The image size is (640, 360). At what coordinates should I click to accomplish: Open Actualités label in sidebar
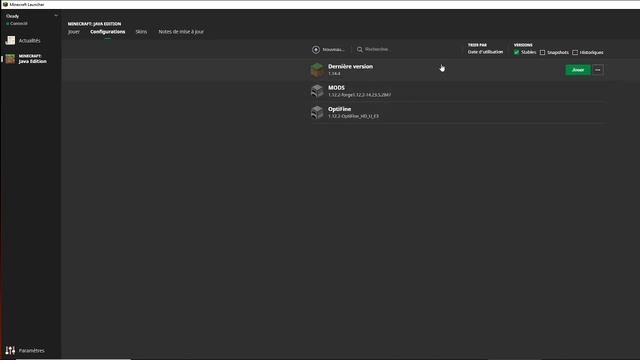pyautogui.click(x=29, y=40)
